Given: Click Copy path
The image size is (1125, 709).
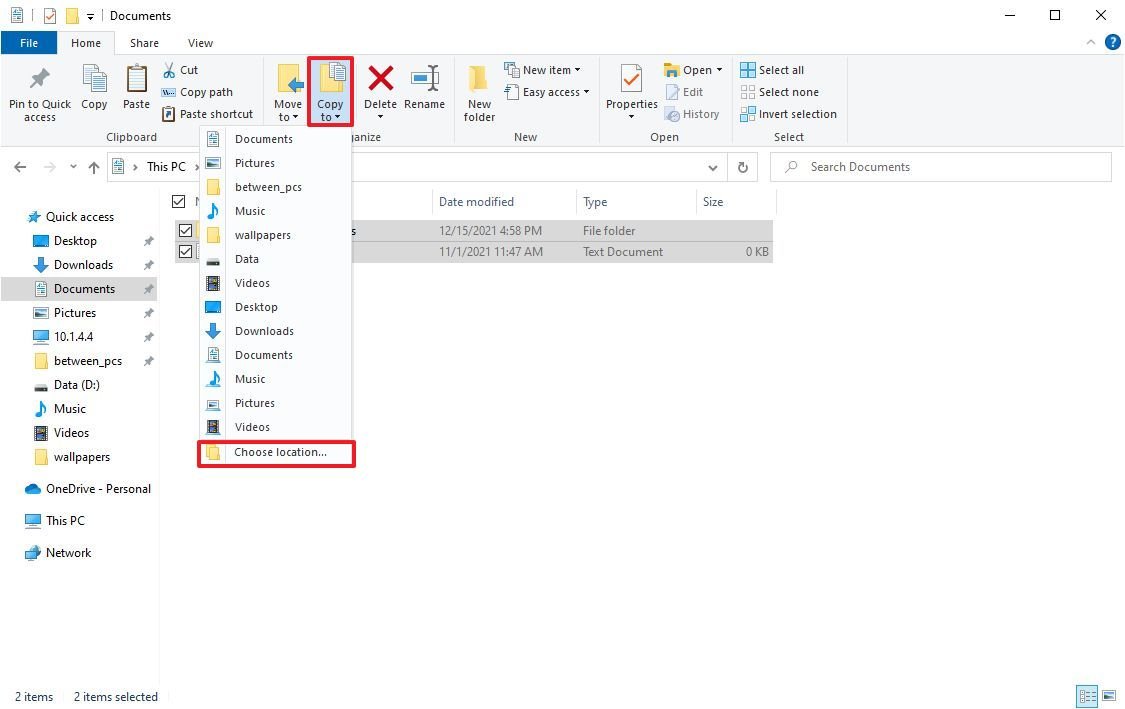Looking at the screenshot, I should (197, 92).
